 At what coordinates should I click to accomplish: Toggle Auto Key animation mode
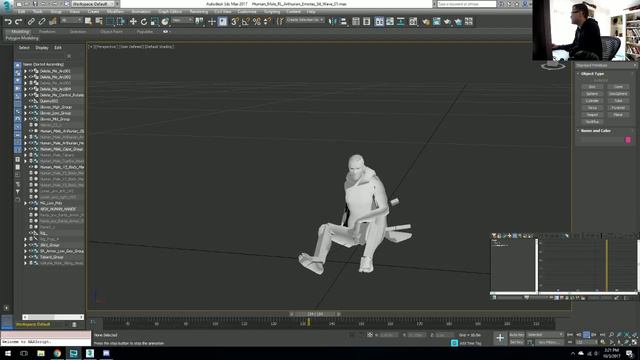click(x=517, y=335)
